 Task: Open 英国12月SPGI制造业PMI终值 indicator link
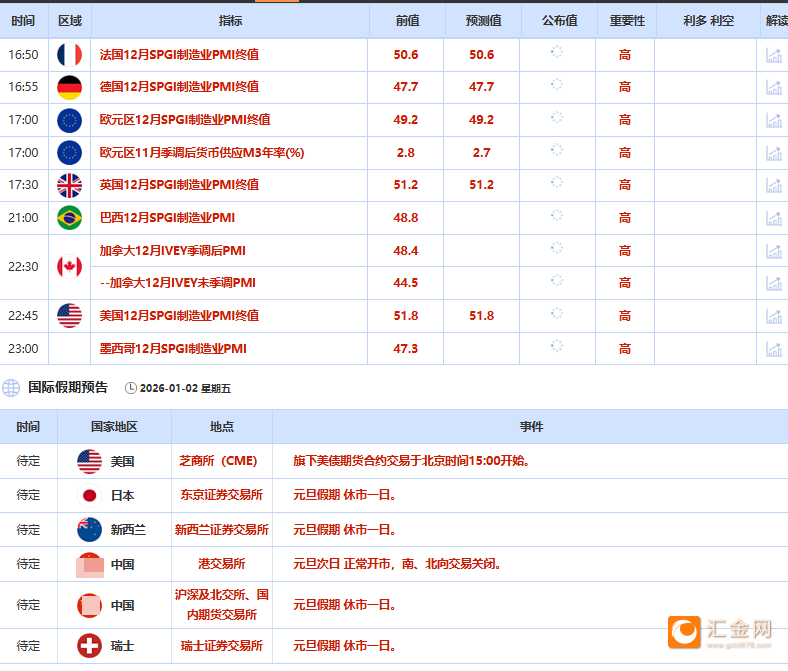coord(179,185)
